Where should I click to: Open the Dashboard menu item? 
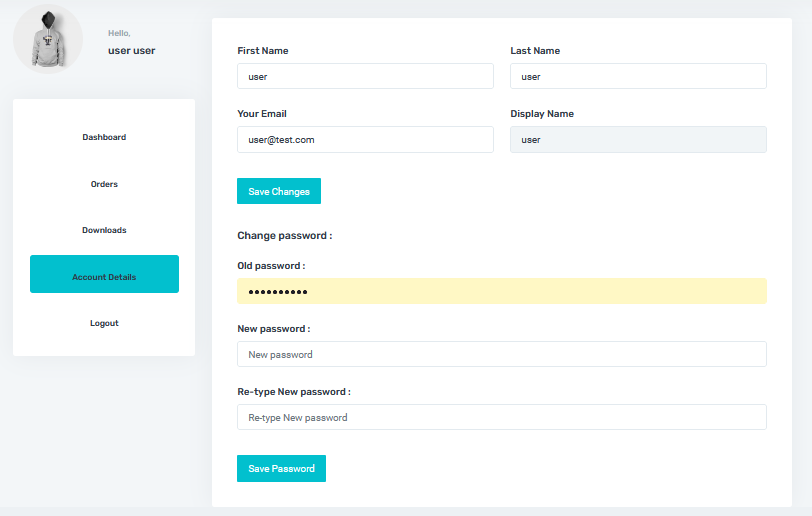click(x=104, y=137)
